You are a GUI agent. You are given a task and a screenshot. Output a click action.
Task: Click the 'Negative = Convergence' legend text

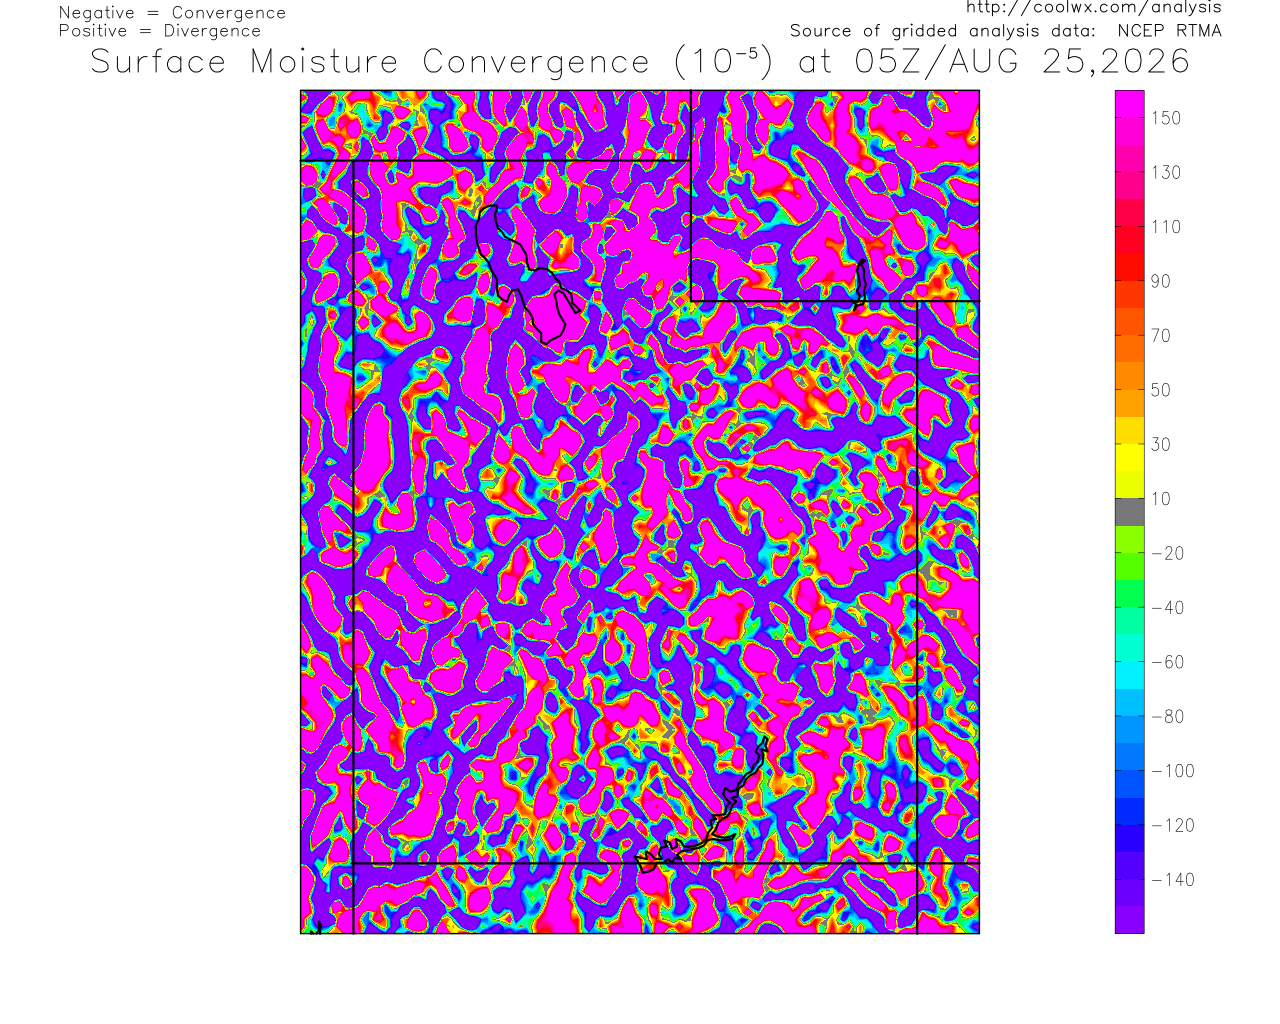click(172, 13)
